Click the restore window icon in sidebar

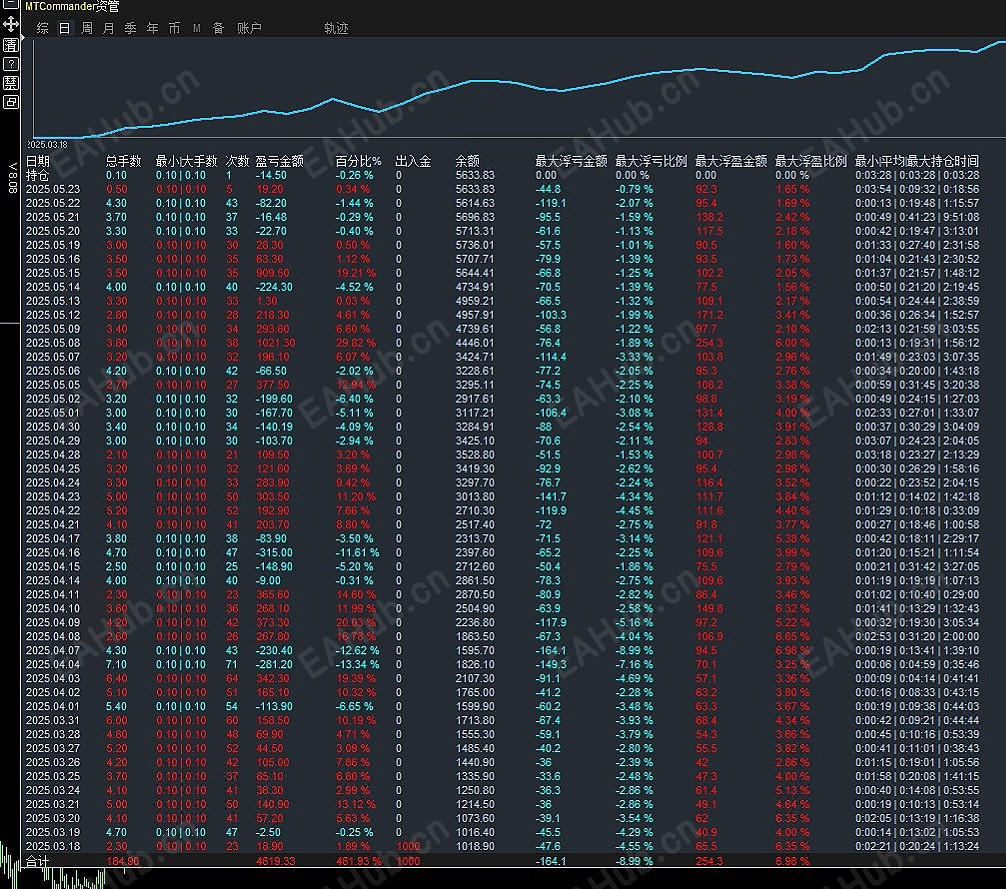pos(10,101)
